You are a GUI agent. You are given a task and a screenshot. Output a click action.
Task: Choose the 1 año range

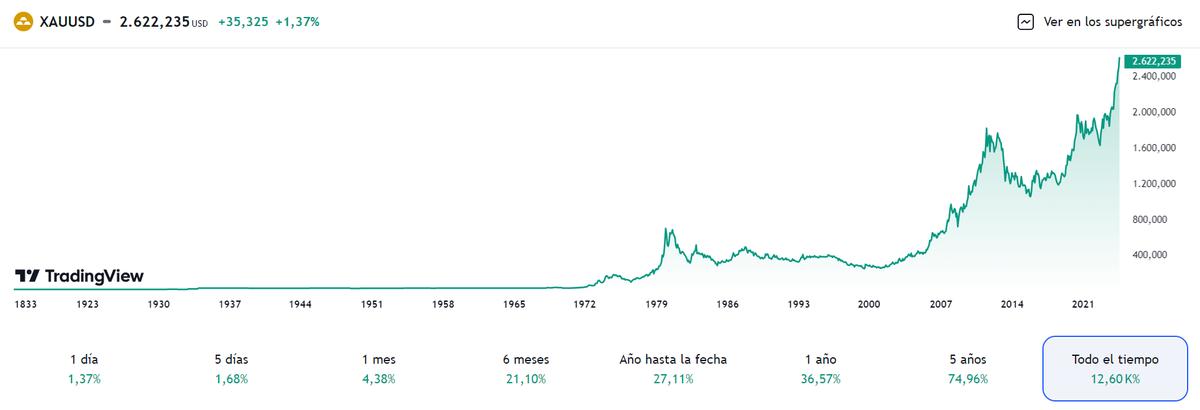[x=820, y=368]
